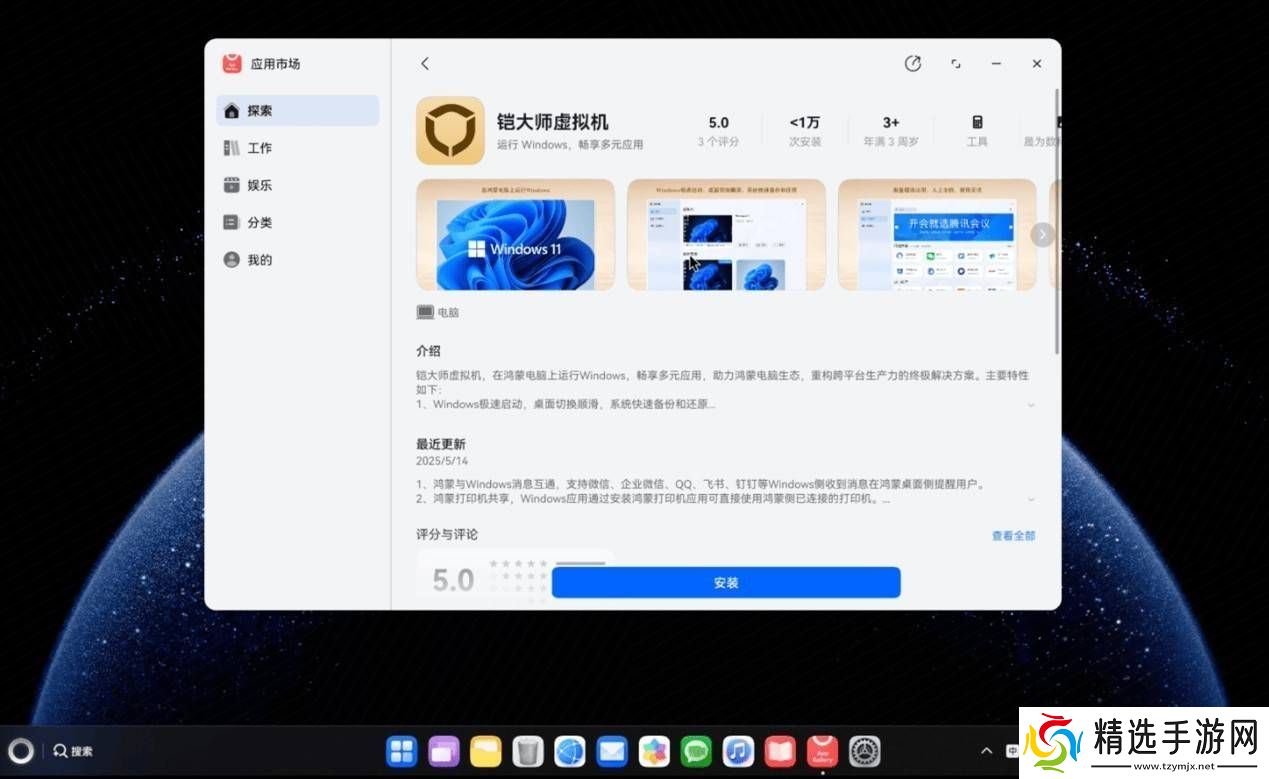The height and width of the screenshot is (779, 1269).
Task: Click the back arrow in the app page header
Action: click(425, 64)
